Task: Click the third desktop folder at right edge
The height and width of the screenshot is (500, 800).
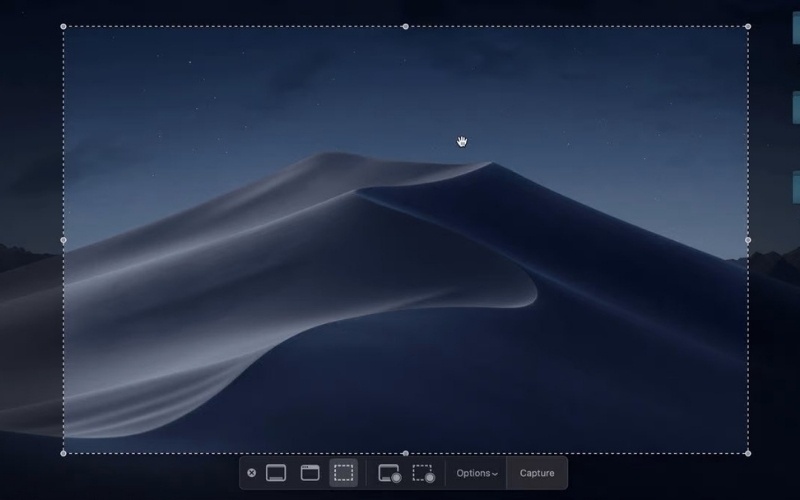Action: [x=796, y=187]
